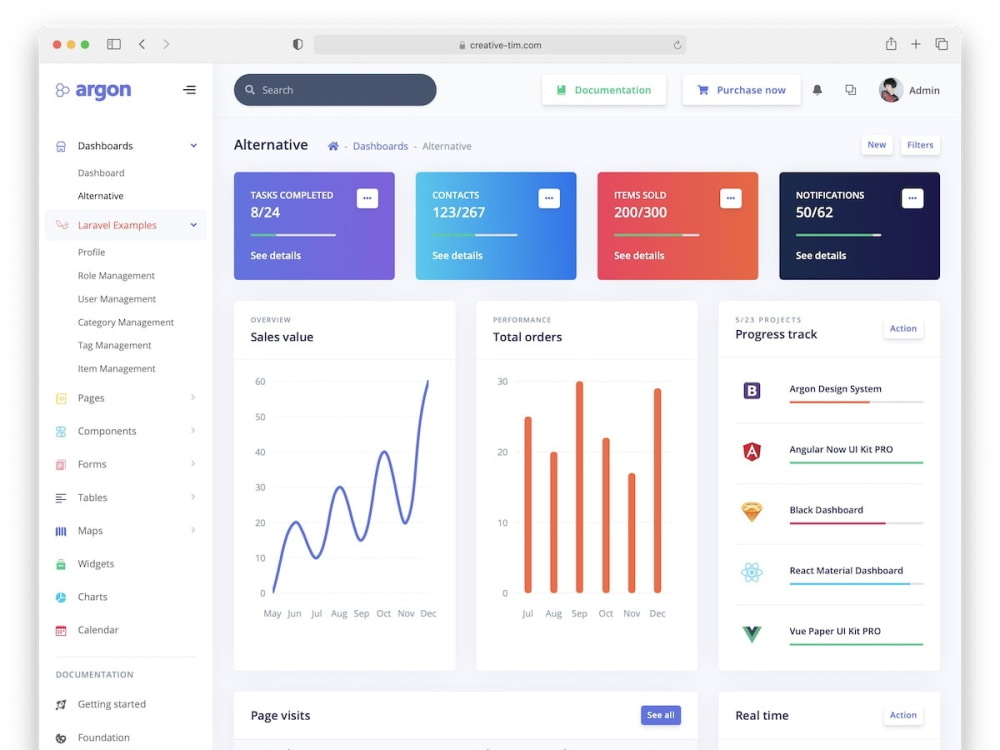Go back using browser back arrow

pyautogui.click(x=142, y=44)
